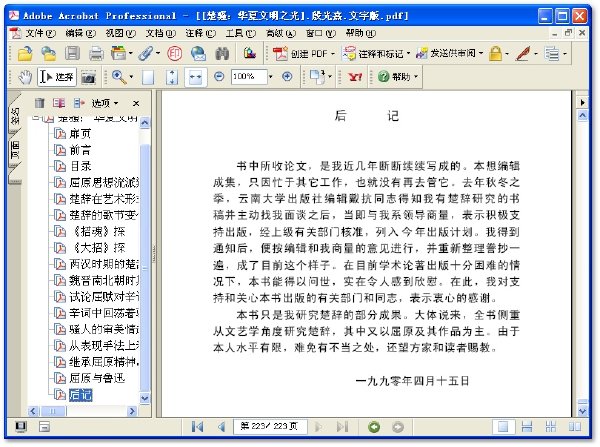Click the Sign pen icon
The height and width of the screenshot is (447, 600).
click(x=523, y=54)
